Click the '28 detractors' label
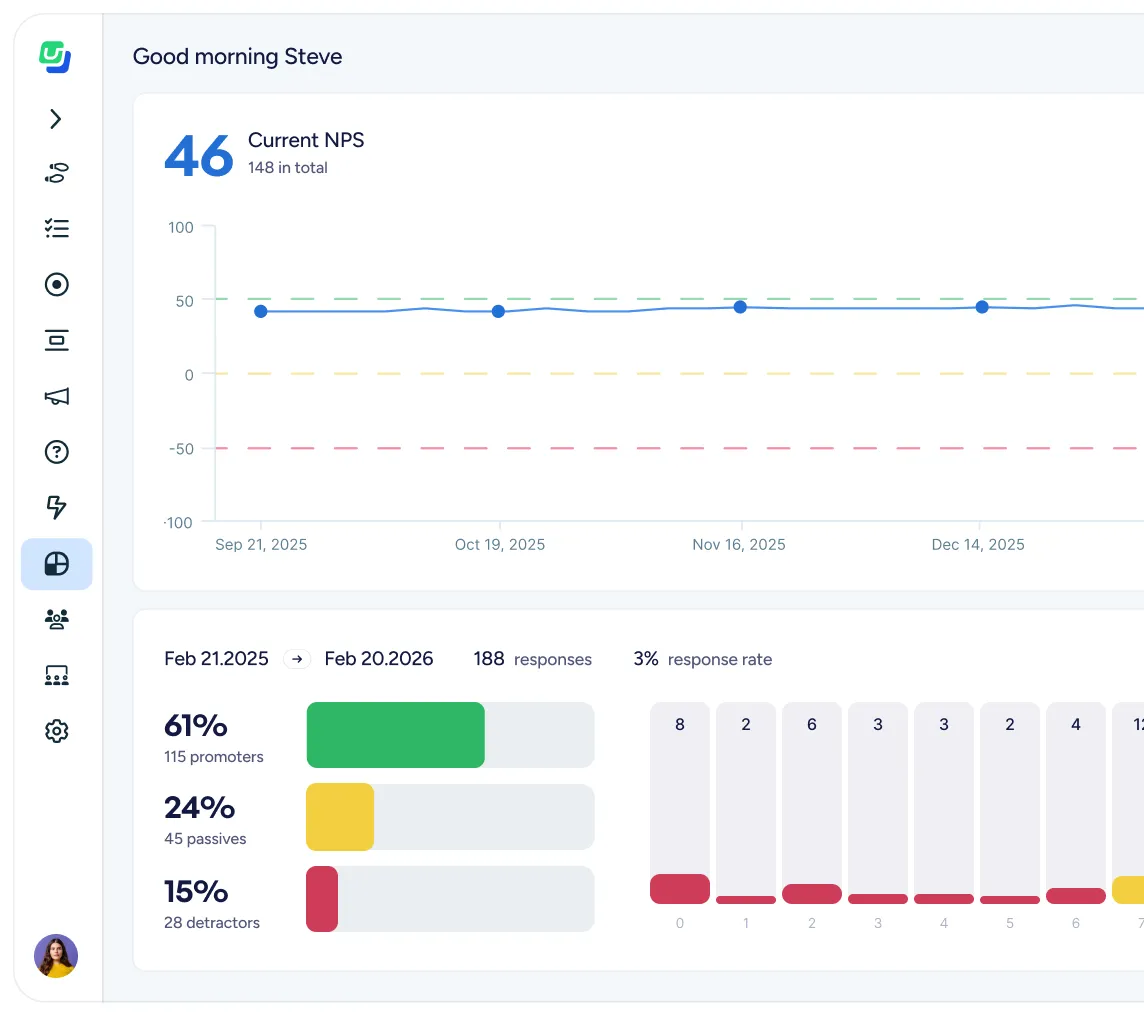Viewport: 1144px width, 1016px height. [x=212, y=923]
